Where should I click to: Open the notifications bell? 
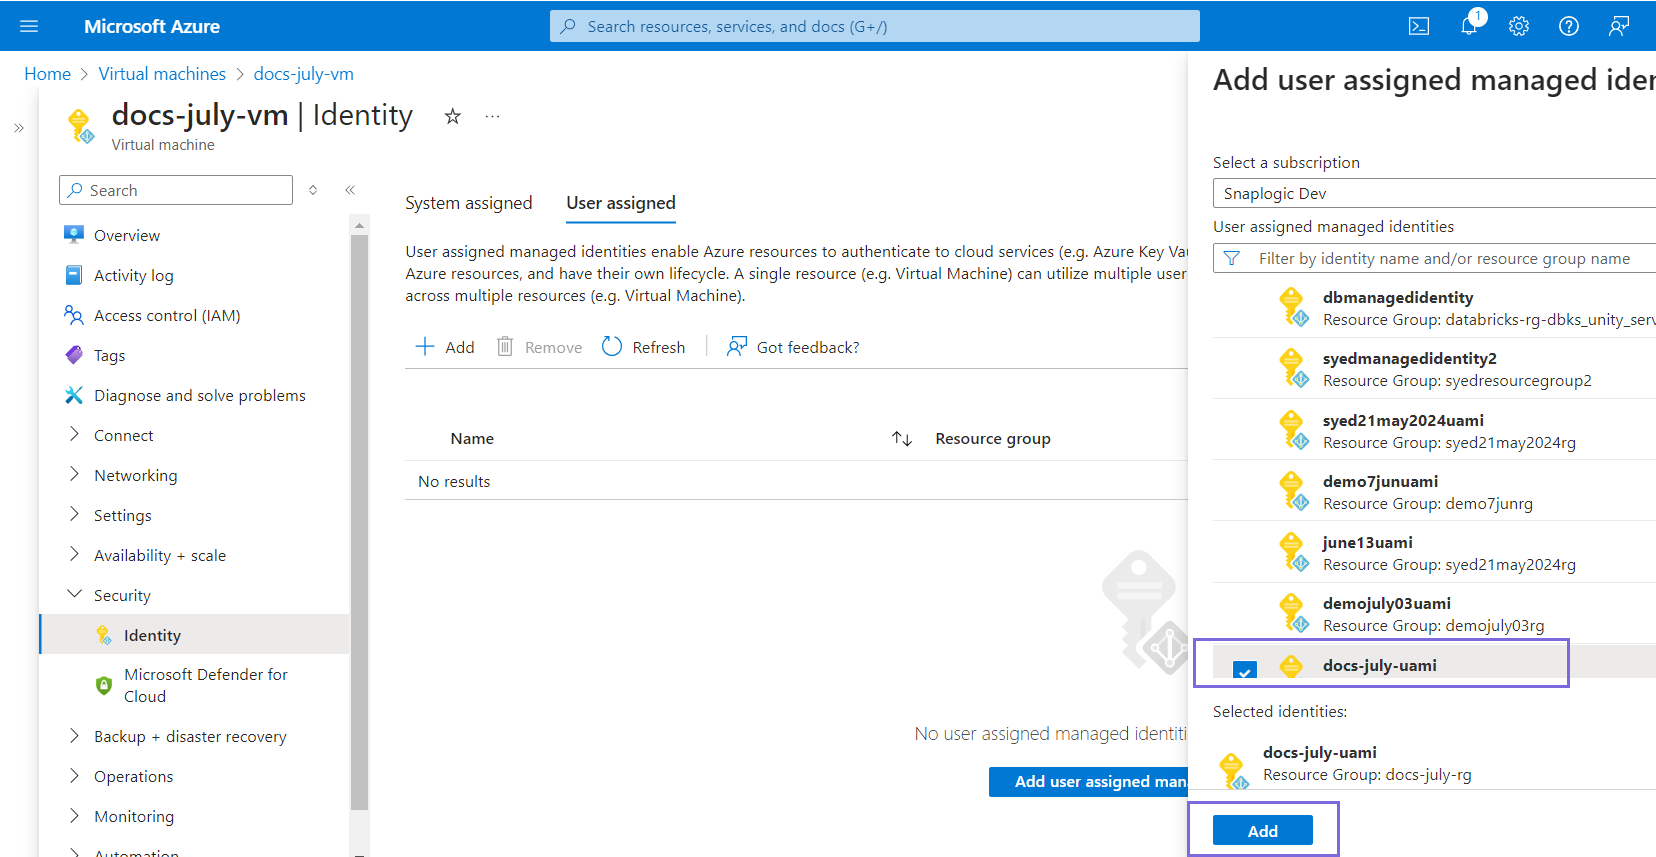pyautogui.click(x=1468, y=27)
